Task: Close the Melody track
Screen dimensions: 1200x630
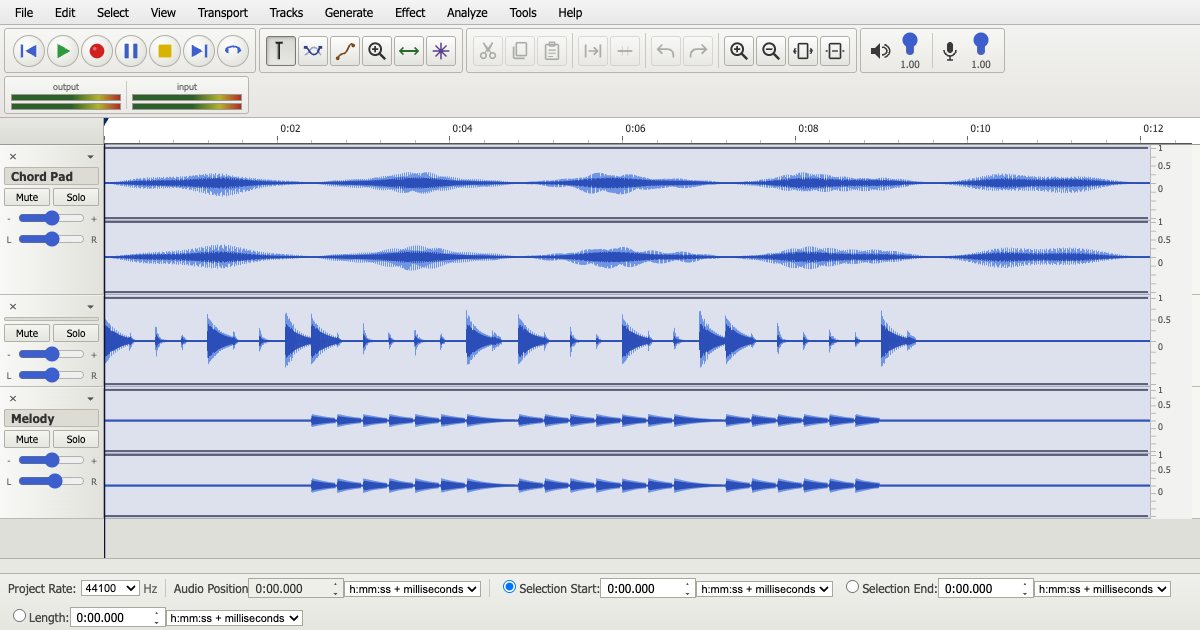Action: (13, 398)
